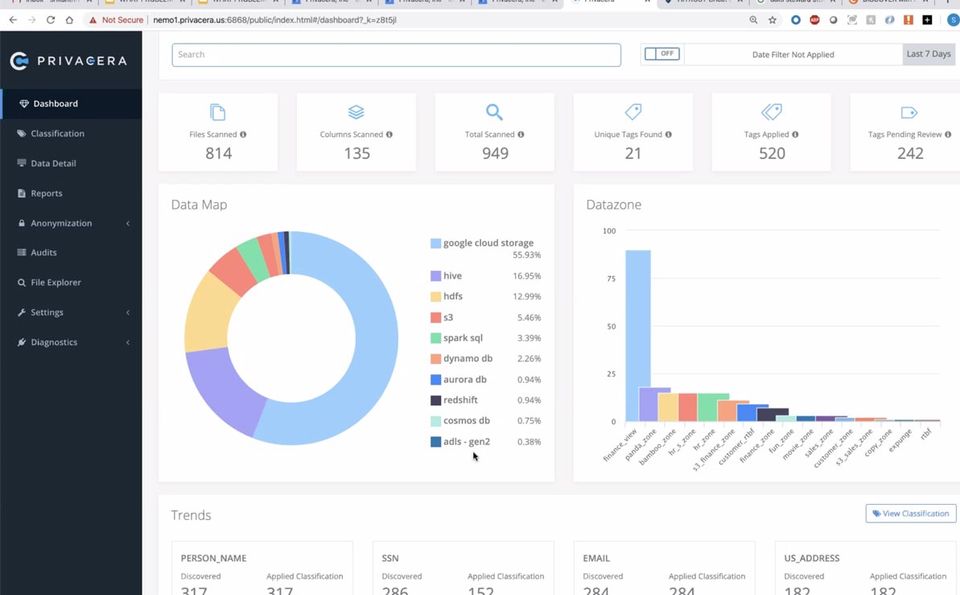Screen dimensions: 960x595
Task: Toggle the date filter OFF switch
Action: pyautogui.click(x=662, y=54)
